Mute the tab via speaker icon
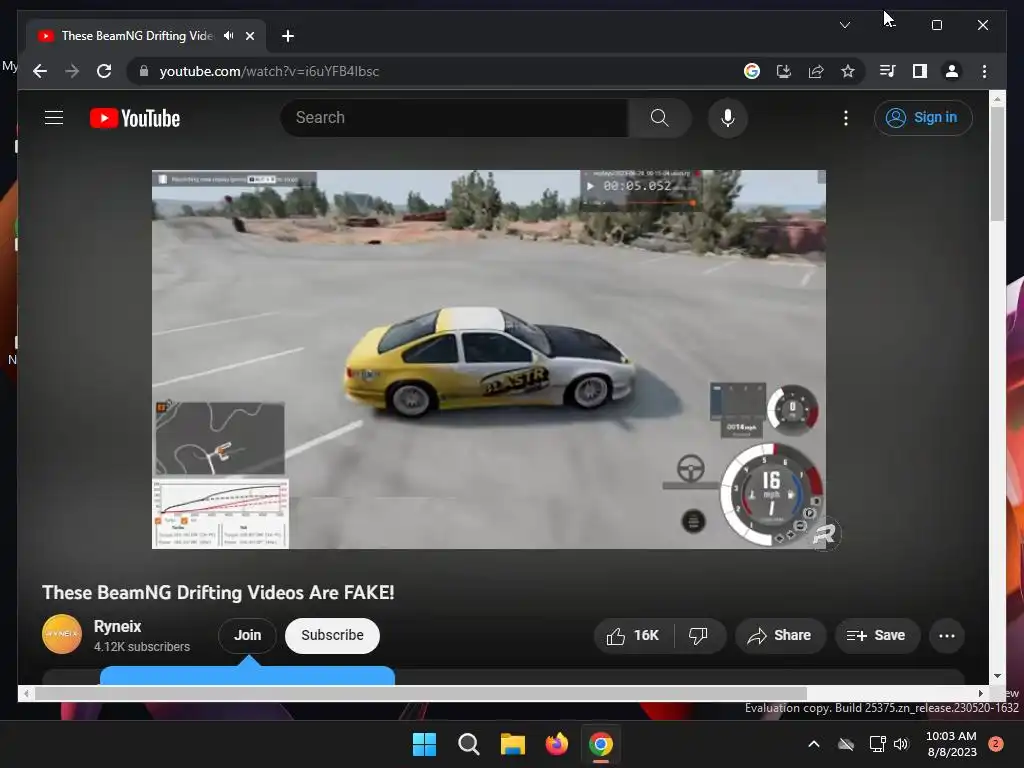Image resolution: width=1024 pixels, height=768 pixels. (228, 36)
